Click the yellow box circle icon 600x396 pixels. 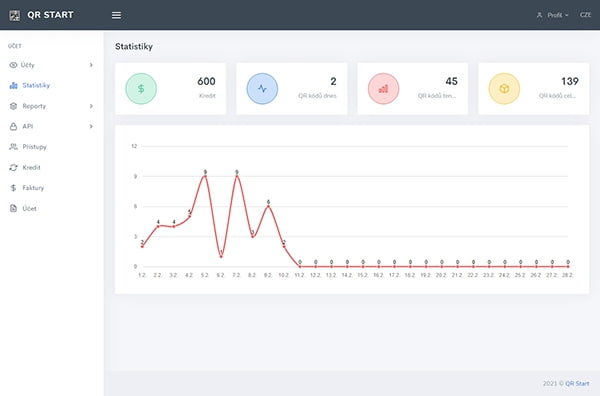click(x=504, y=89)
